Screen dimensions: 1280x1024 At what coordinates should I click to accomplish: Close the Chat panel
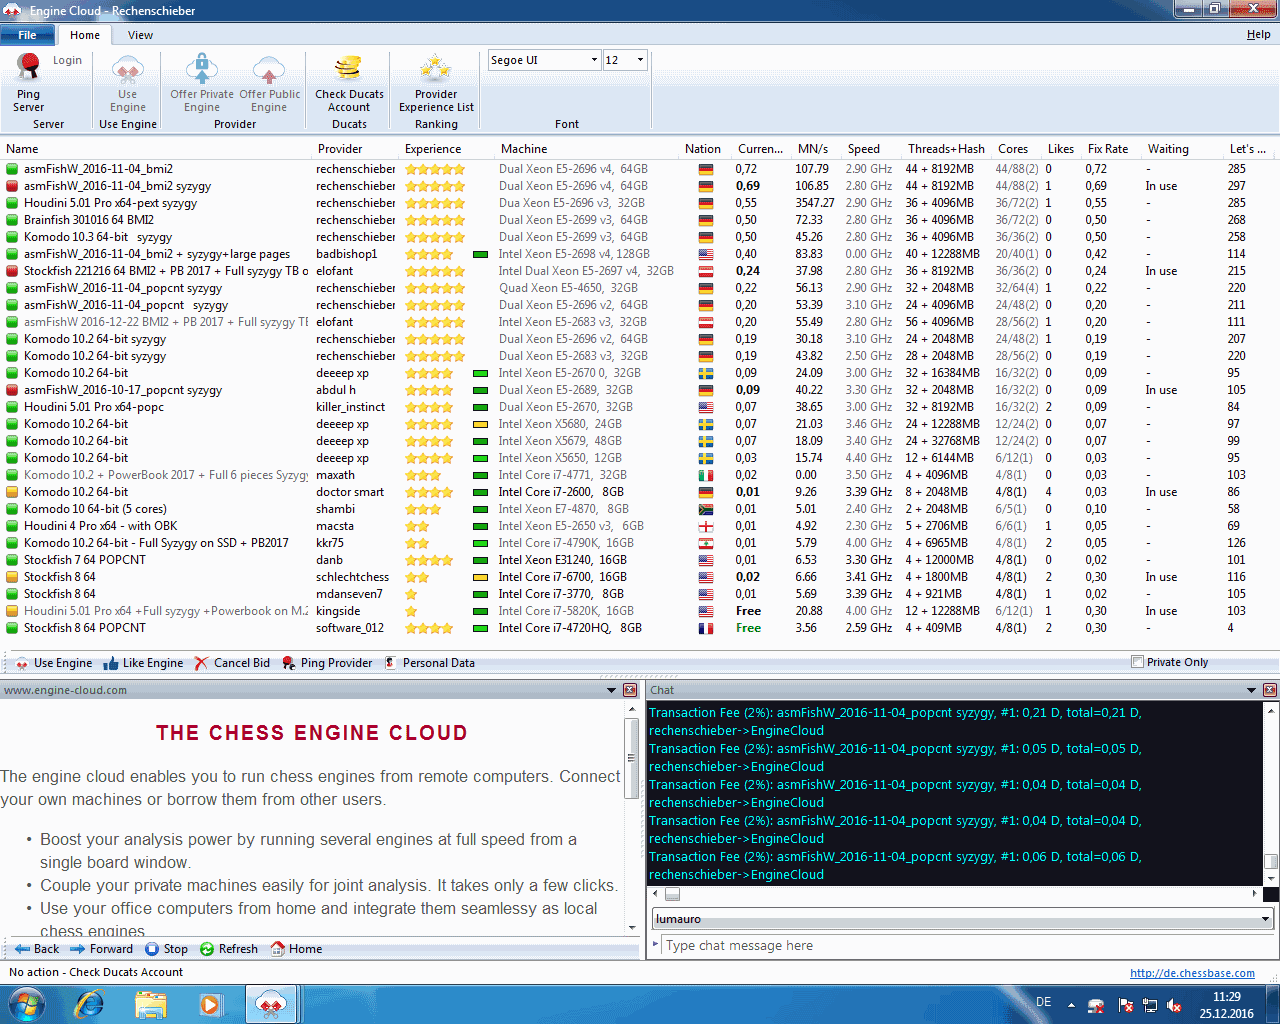1270,690
